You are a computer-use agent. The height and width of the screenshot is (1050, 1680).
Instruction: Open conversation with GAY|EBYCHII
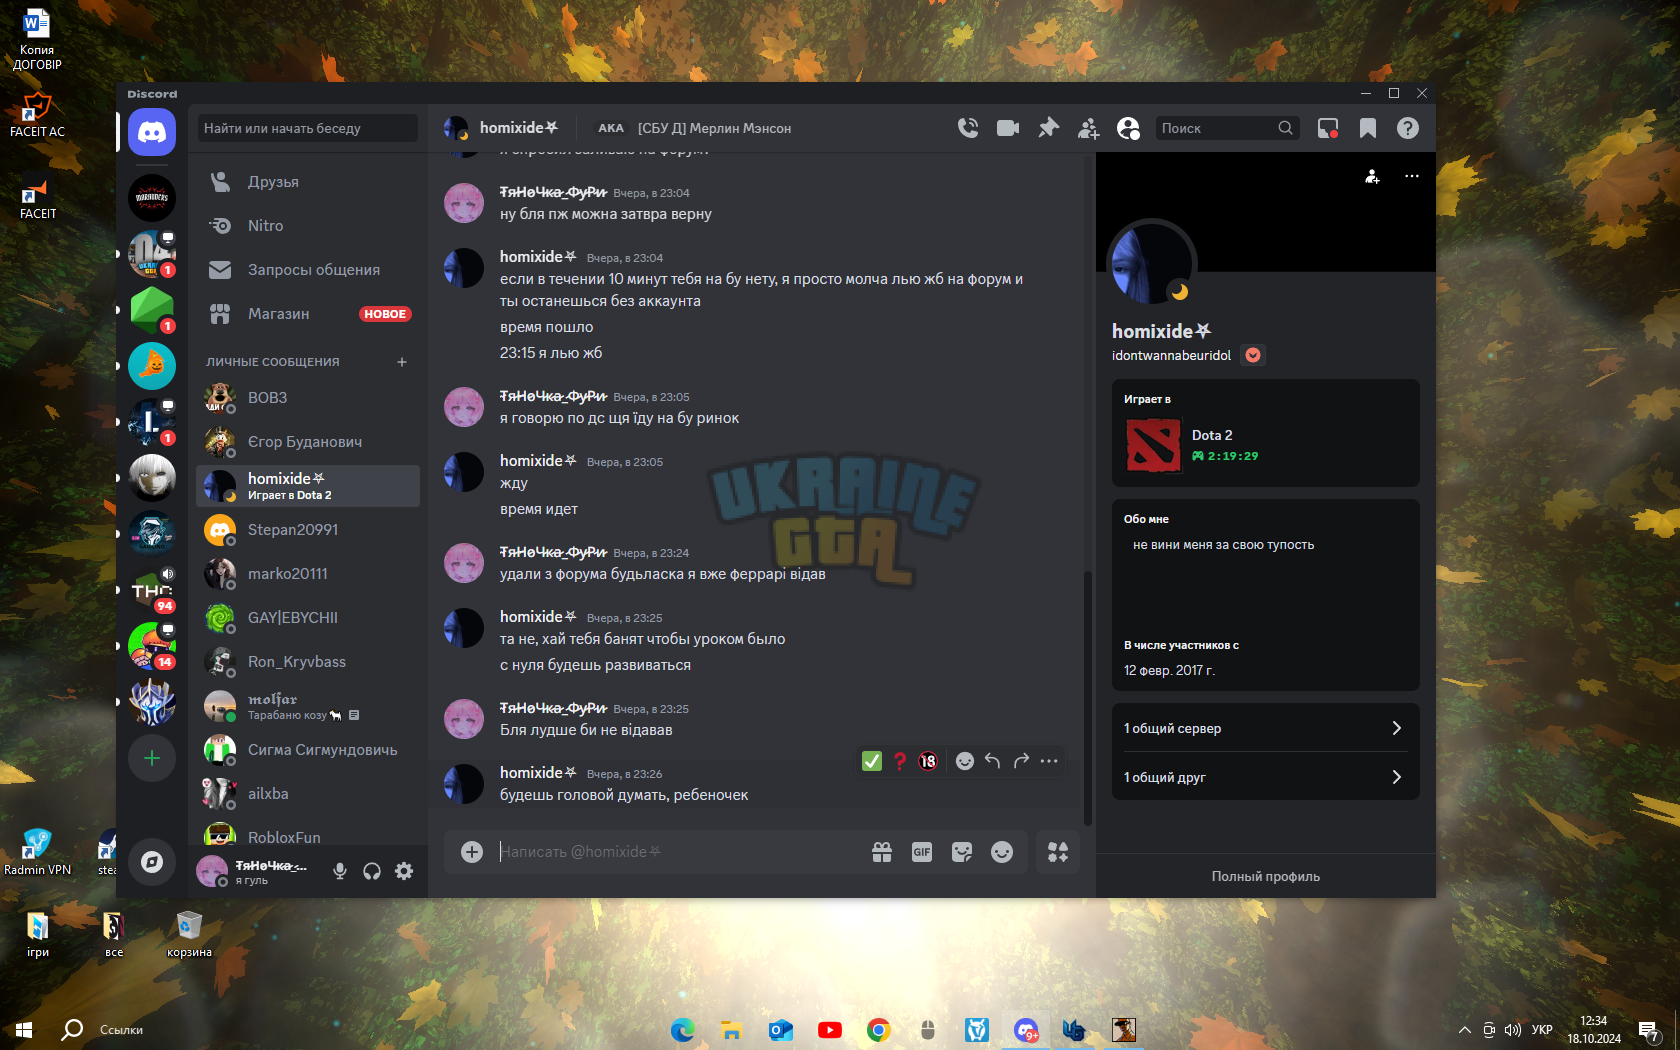click(308, 618)
